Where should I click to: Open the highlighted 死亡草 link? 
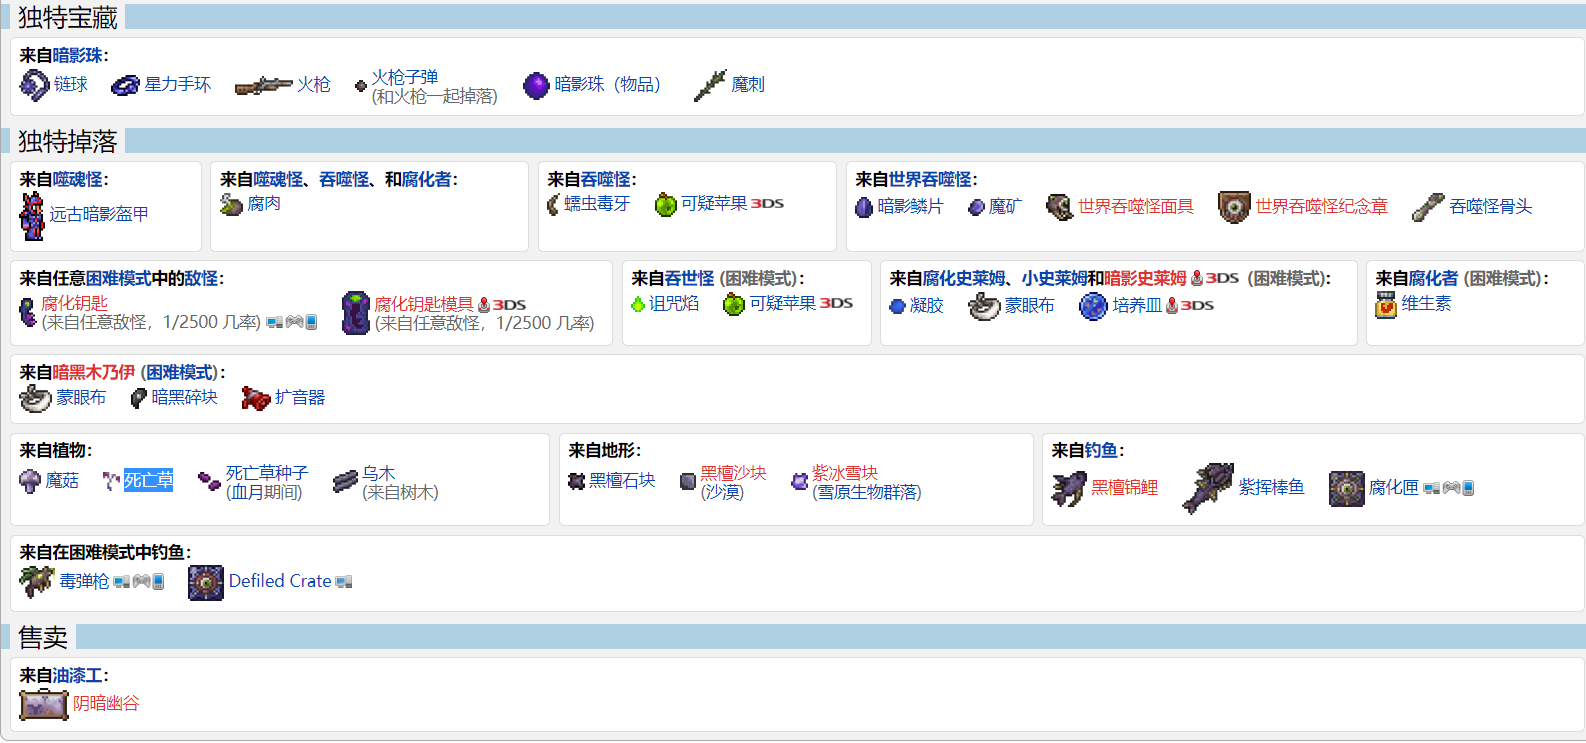coord(148,481)
